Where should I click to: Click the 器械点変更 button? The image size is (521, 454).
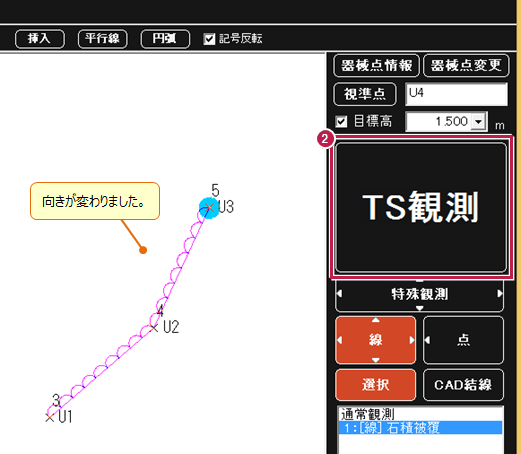click(466, 65)
